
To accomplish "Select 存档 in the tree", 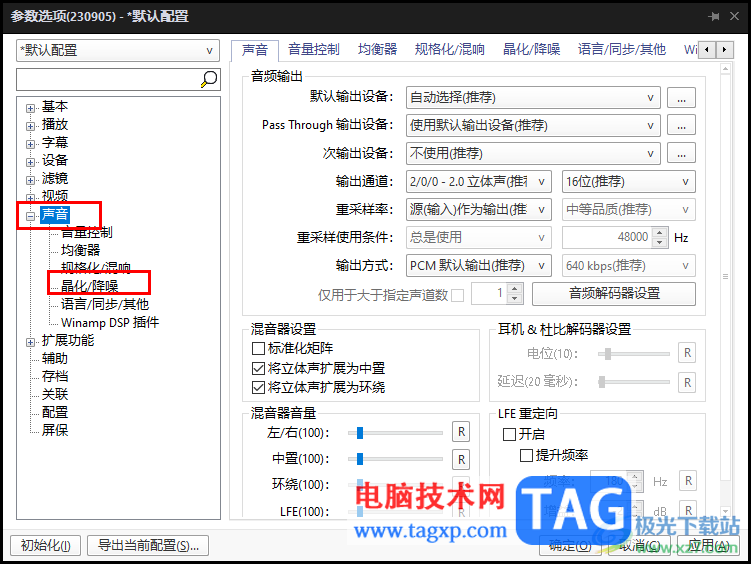I will (x=55, y=376).
